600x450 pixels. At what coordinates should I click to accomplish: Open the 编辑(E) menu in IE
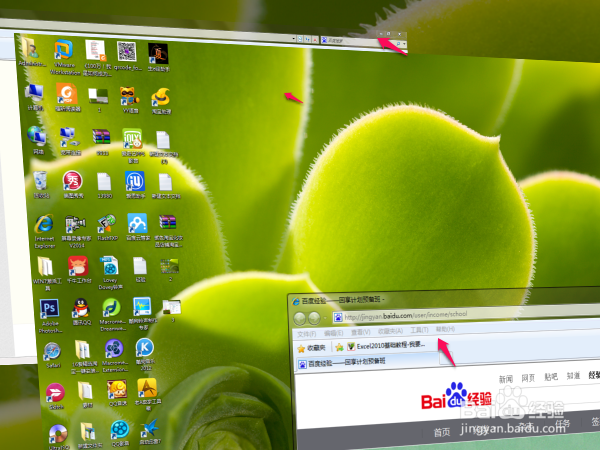point(333,333)
